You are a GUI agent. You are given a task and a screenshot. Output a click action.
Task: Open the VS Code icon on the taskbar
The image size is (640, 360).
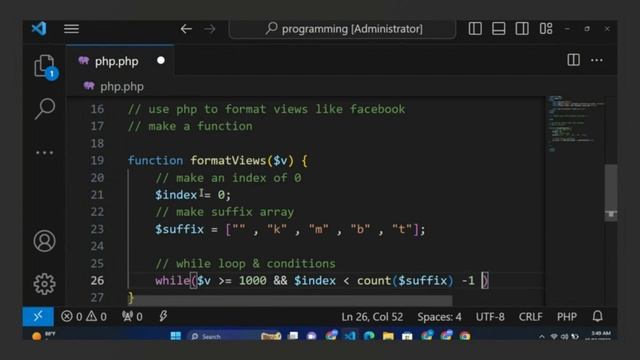click(350, 336)
